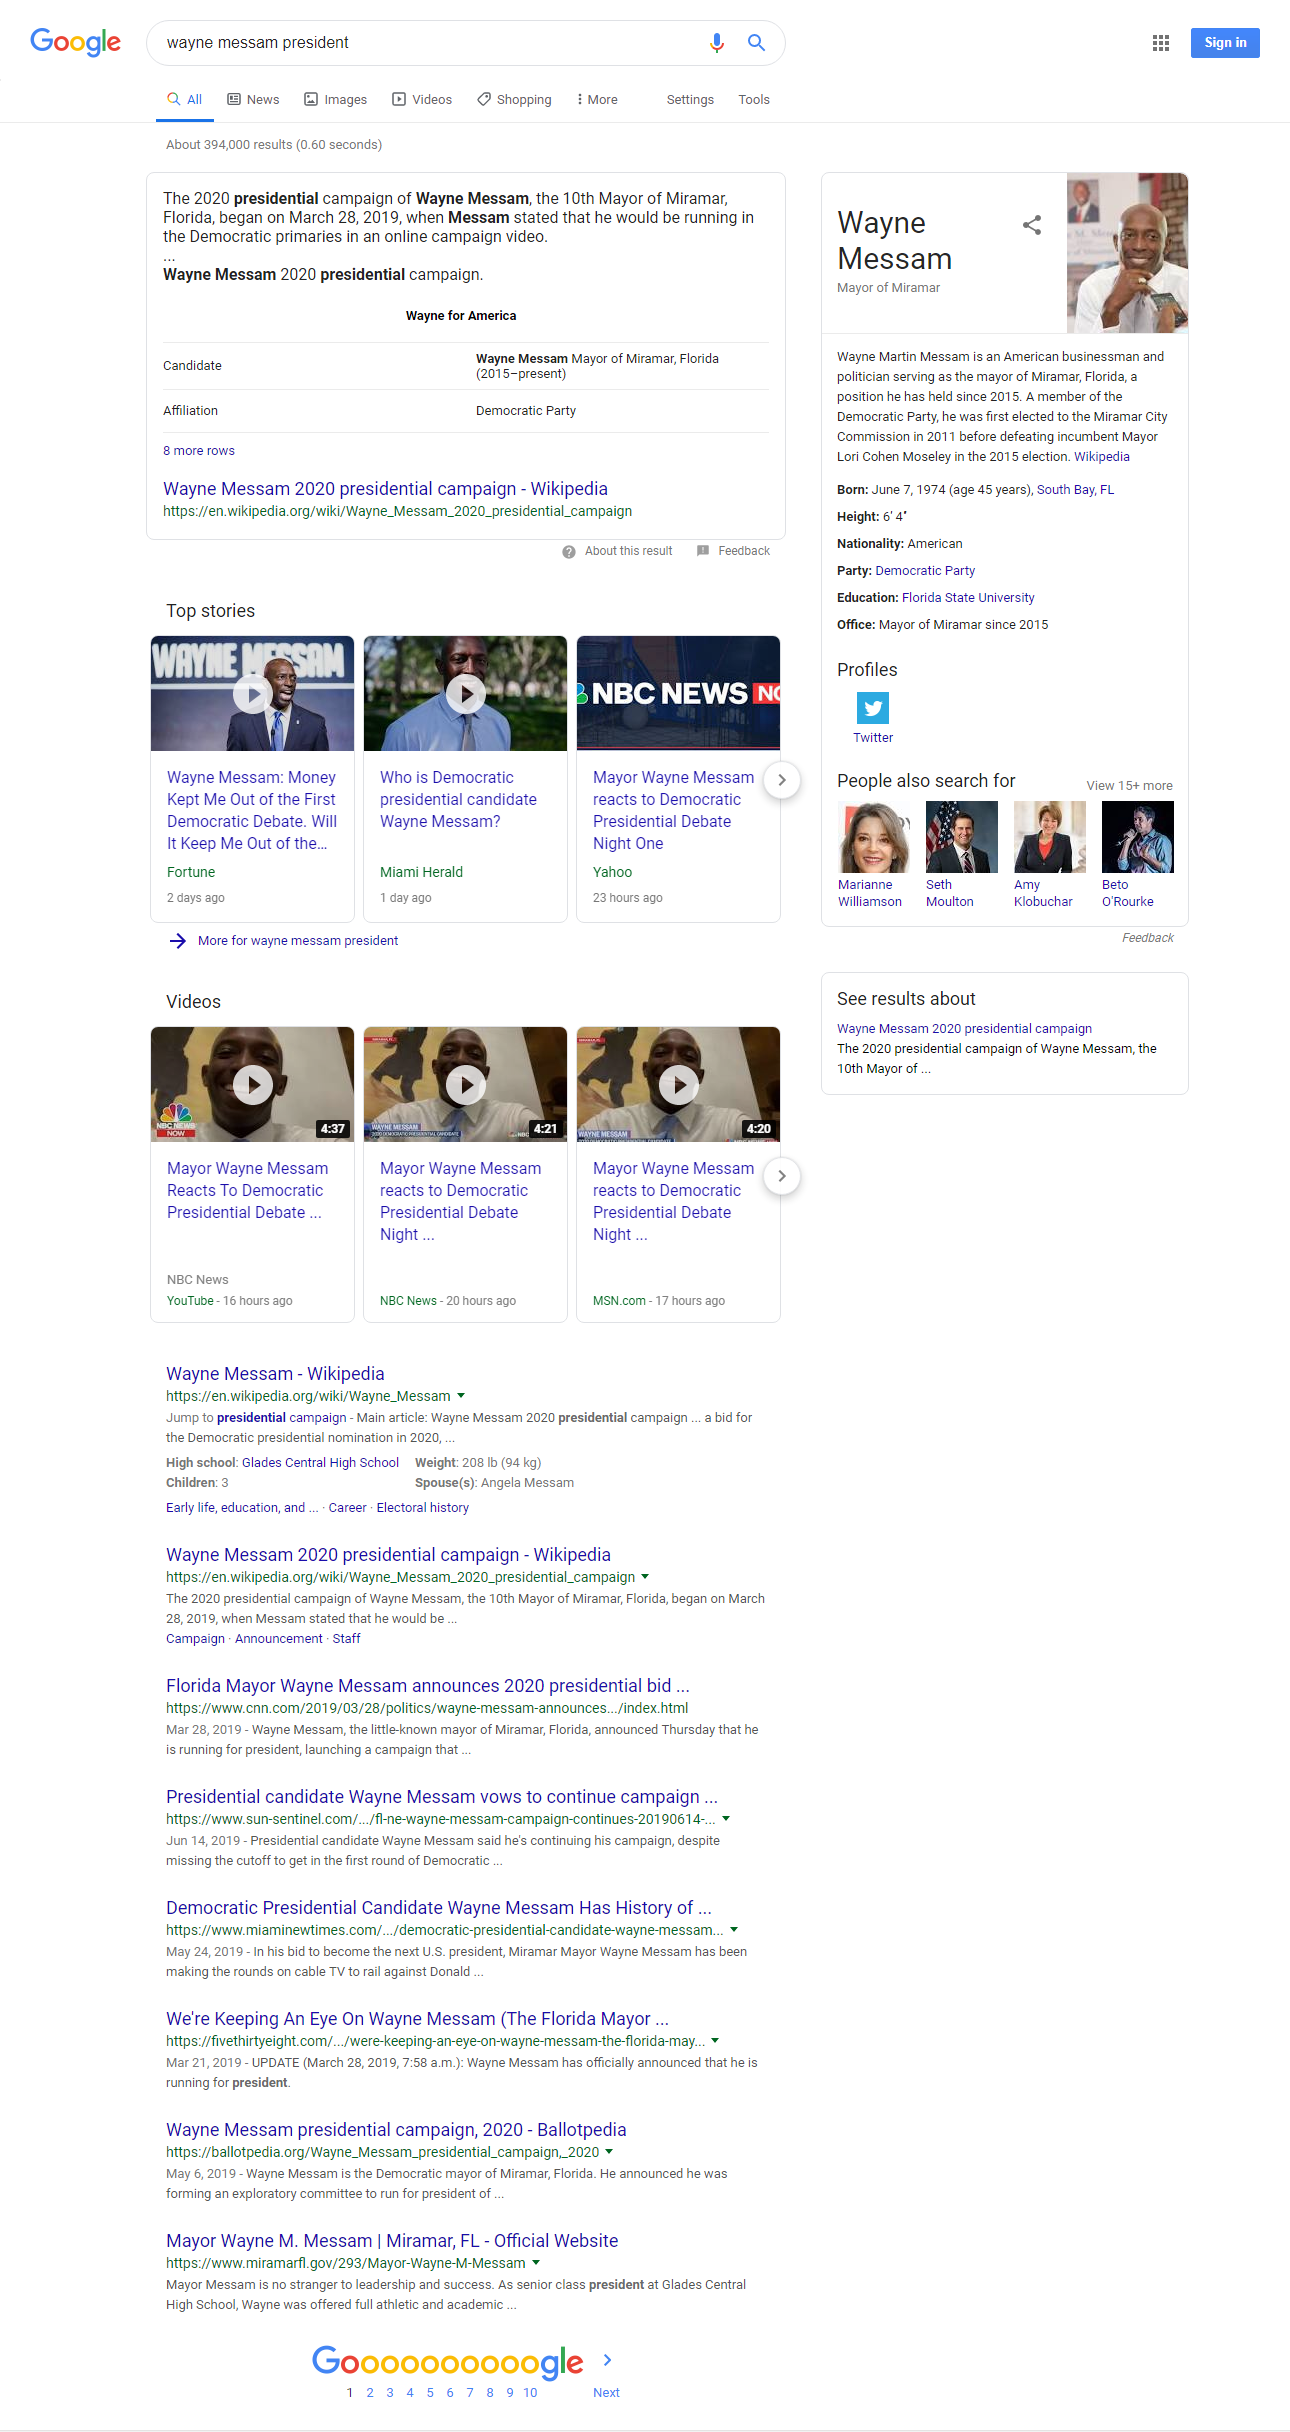Screen dimensions: 1290x2432
Task: Open the Mayor Wayne M. Messam Official Website result
Action: (x=392, y=2241)
